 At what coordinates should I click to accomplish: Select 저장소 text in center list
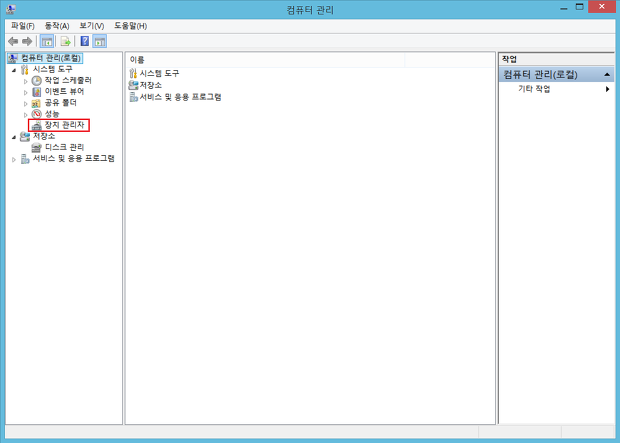(x=151, y=85)
